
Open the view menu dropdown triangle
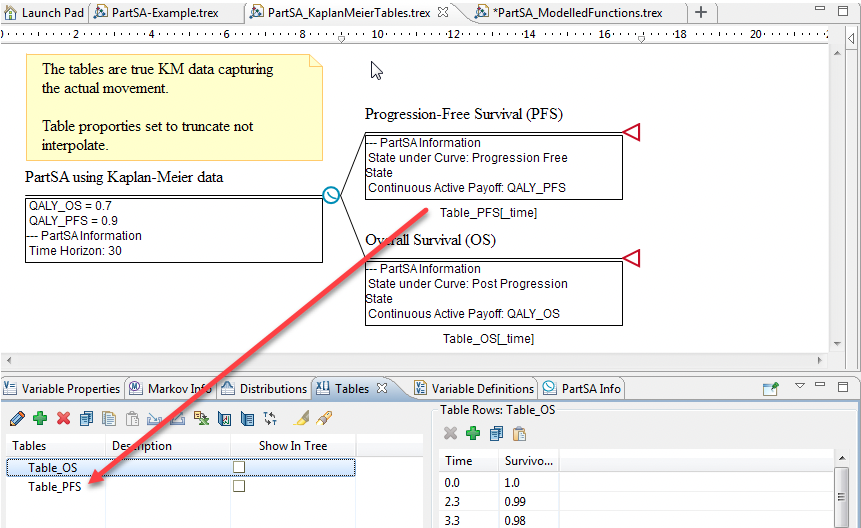pos(799,387)
